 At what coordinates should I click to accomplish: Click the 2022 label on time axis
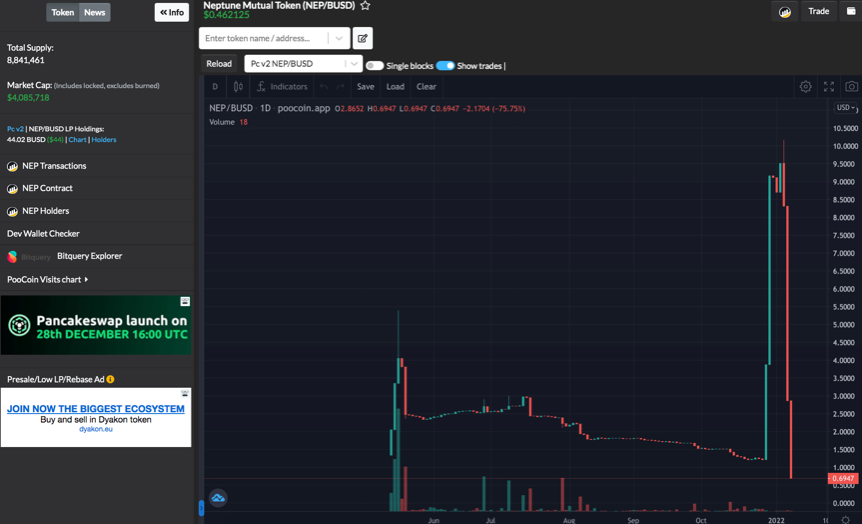point(776,520)
